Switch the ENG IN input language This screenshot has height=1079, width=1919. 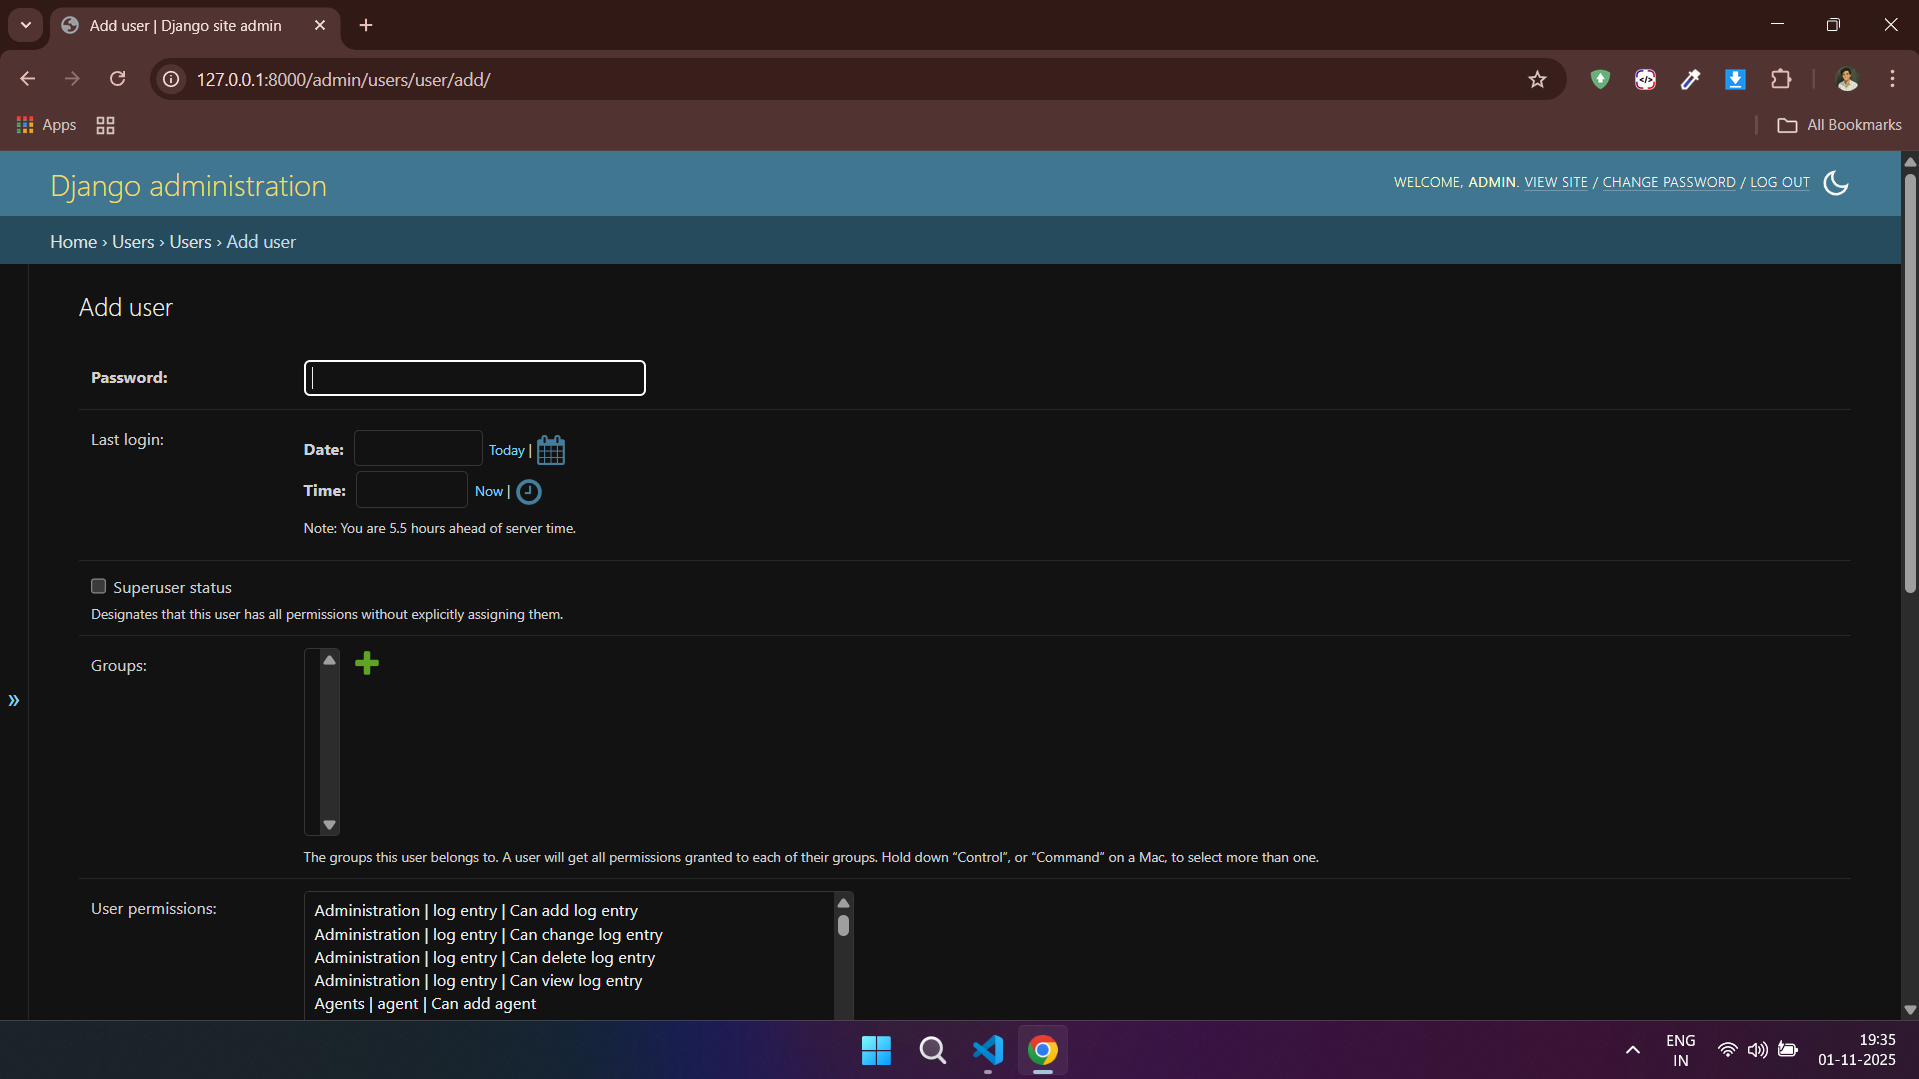(1680, 1050)
